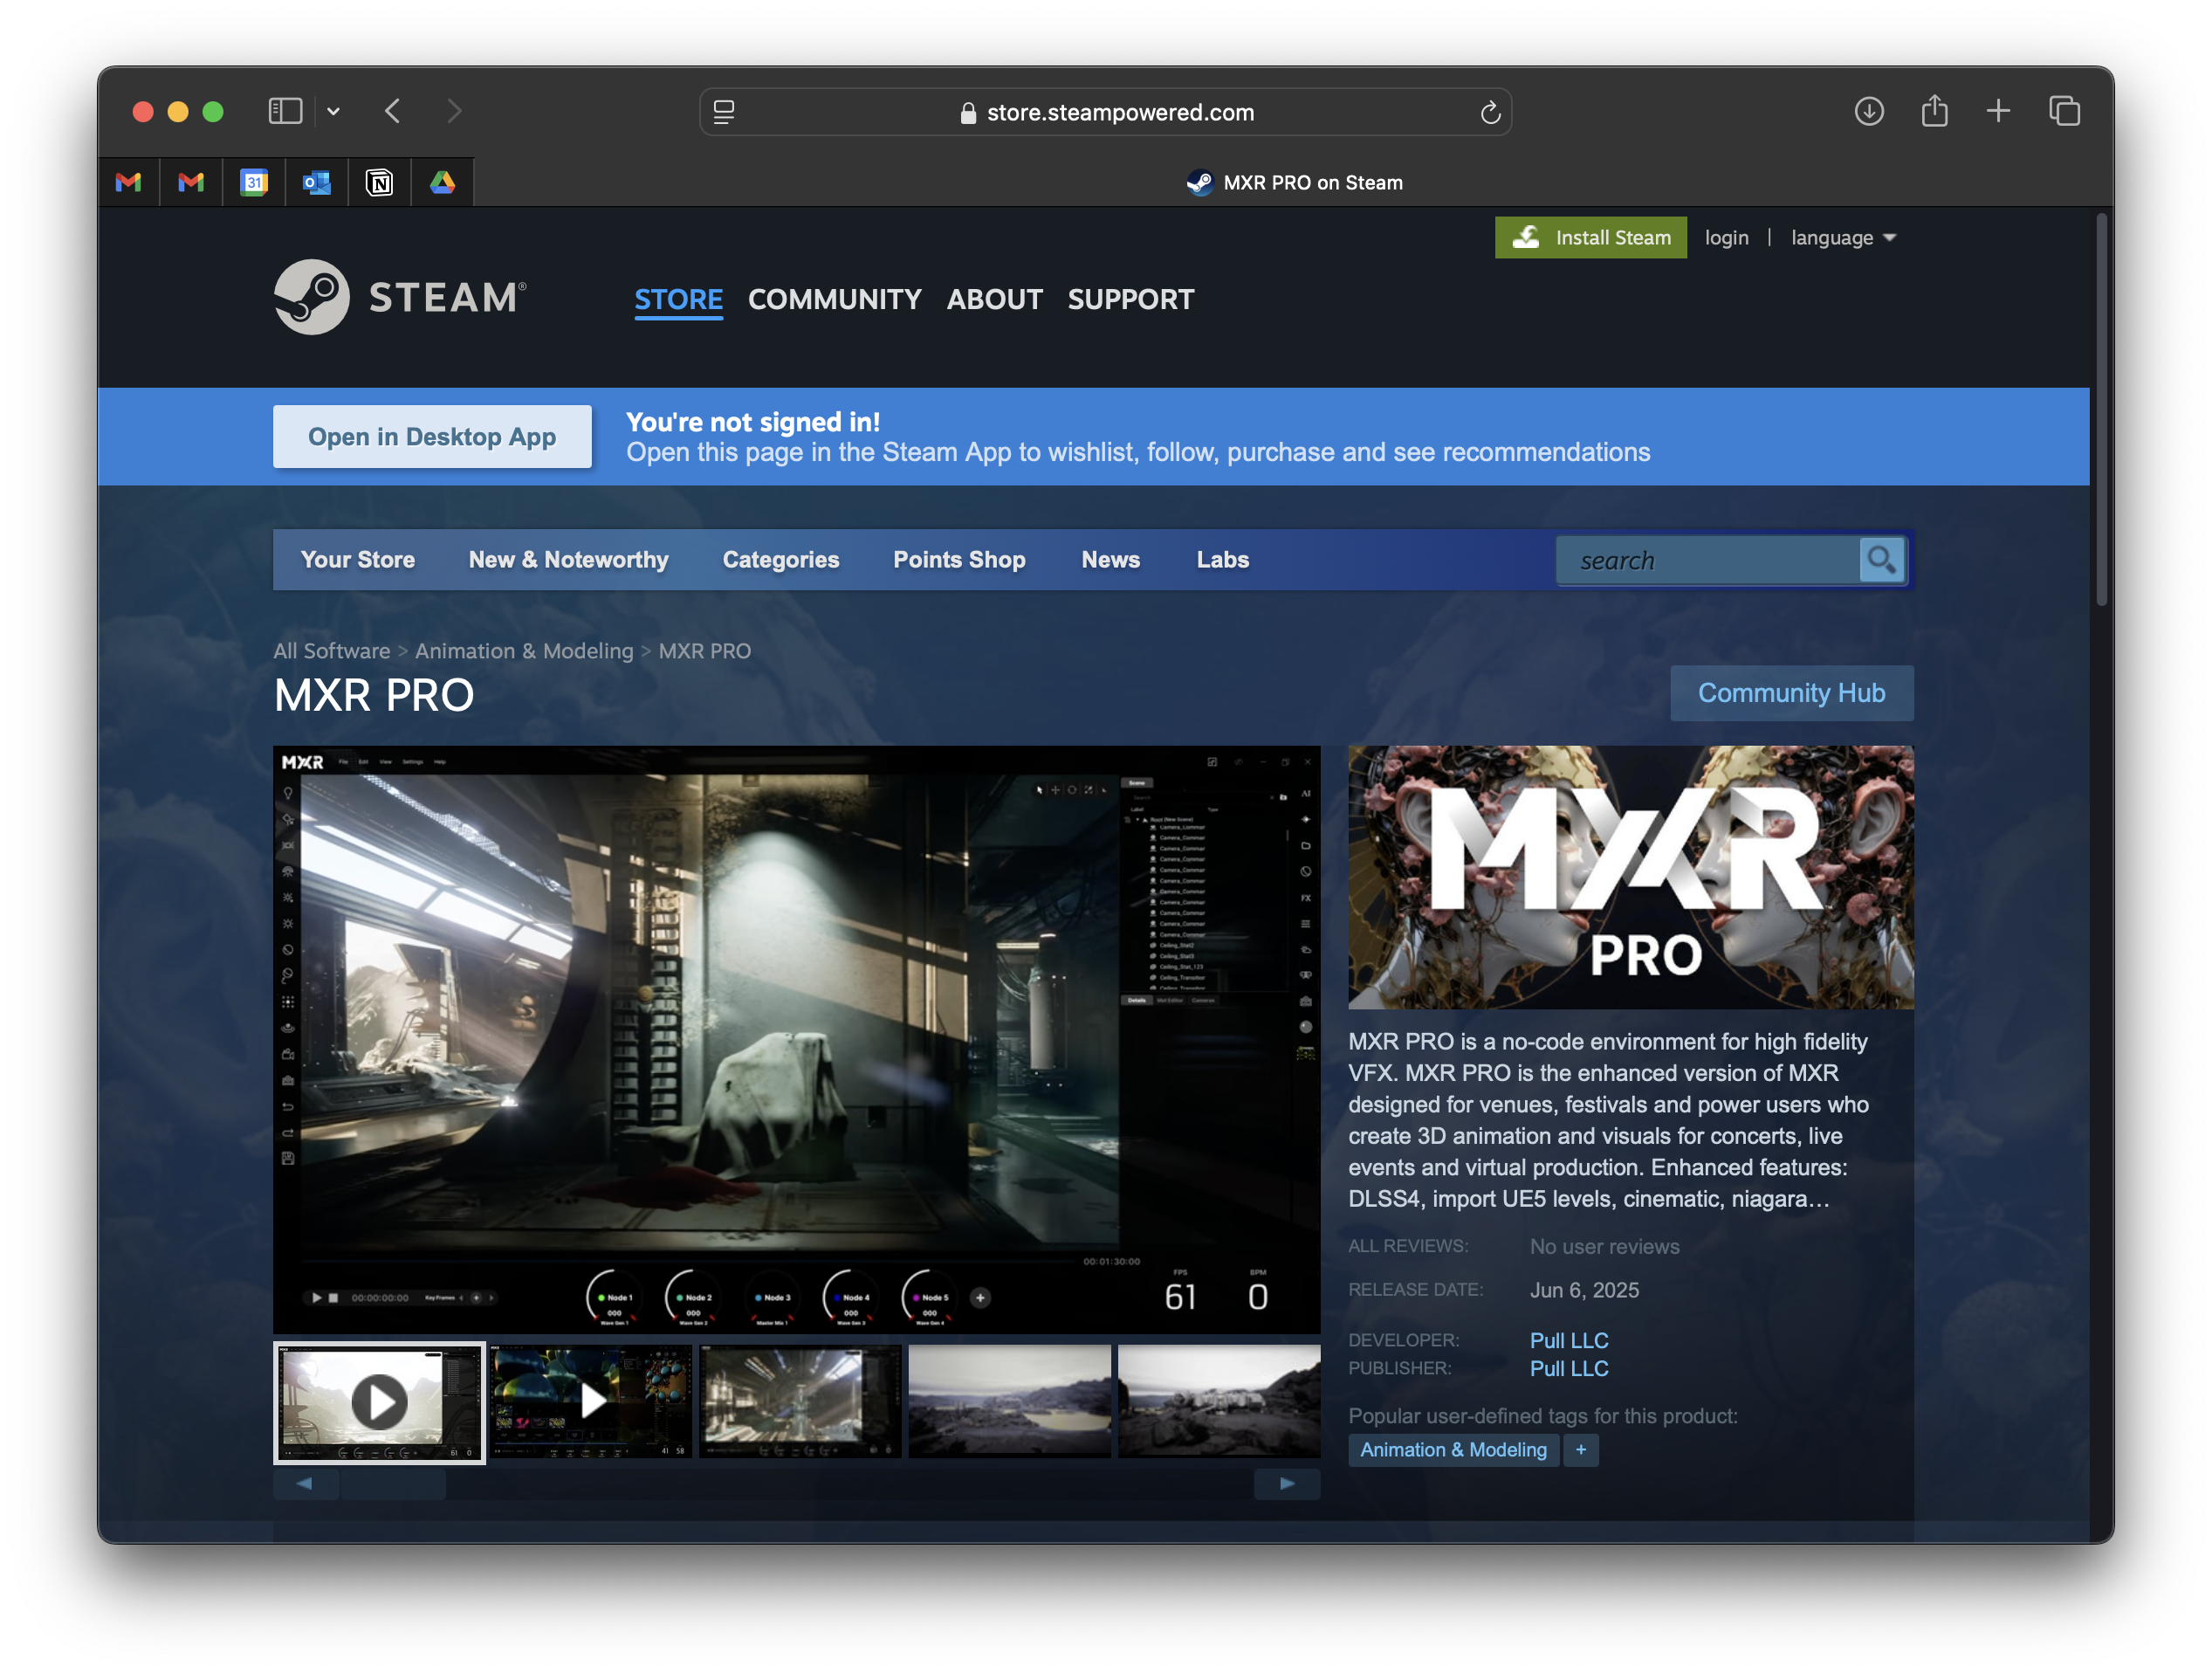Select the first trailer thumbnail
This screenshot has height=1673, width=2212.
(x=379, y=1402)
